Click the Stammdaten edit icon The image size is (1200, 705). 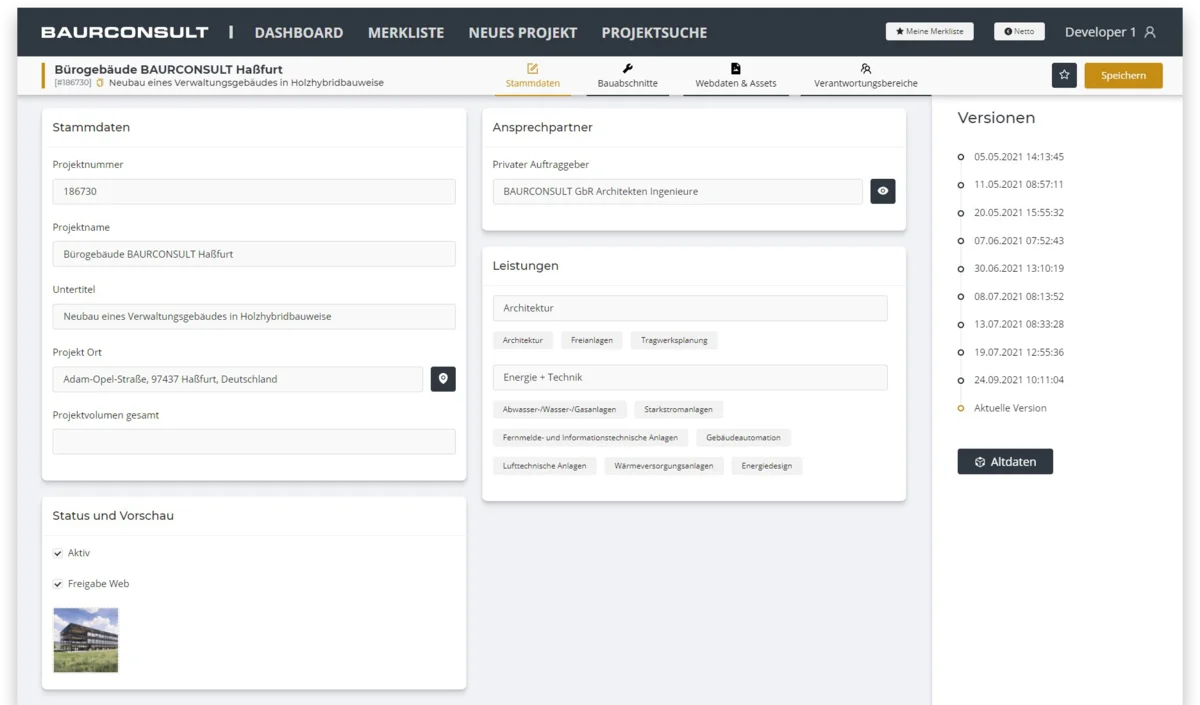(x=533, y=68)
